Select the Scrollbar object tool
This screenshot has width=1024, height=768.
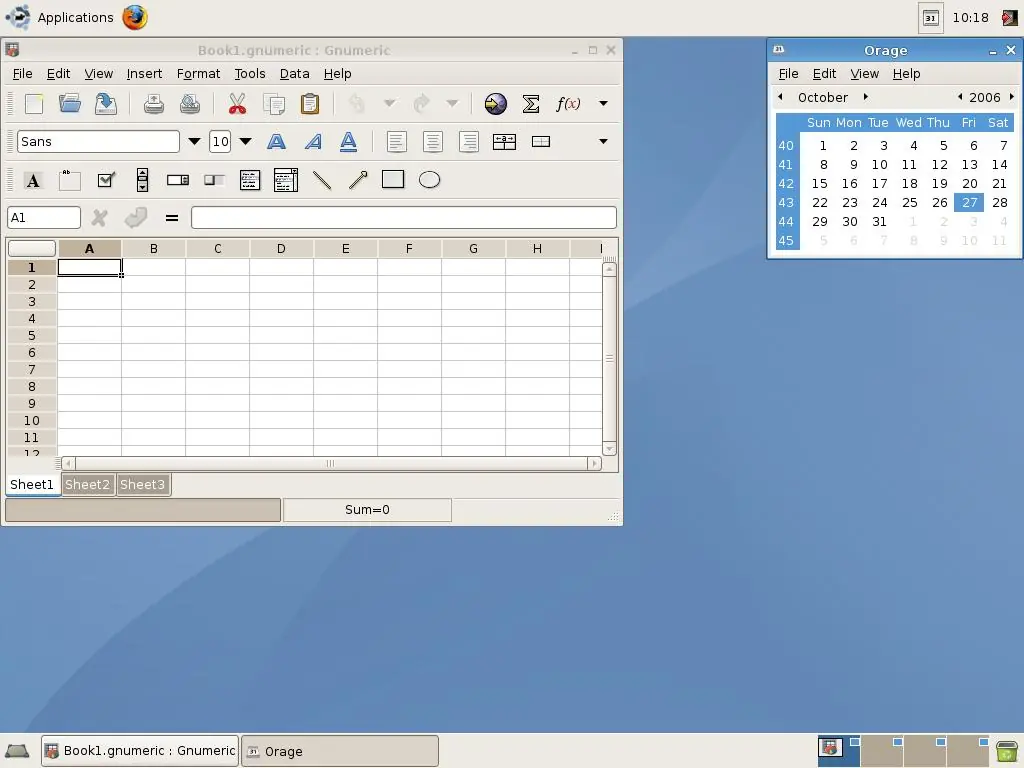coord(142,180)
